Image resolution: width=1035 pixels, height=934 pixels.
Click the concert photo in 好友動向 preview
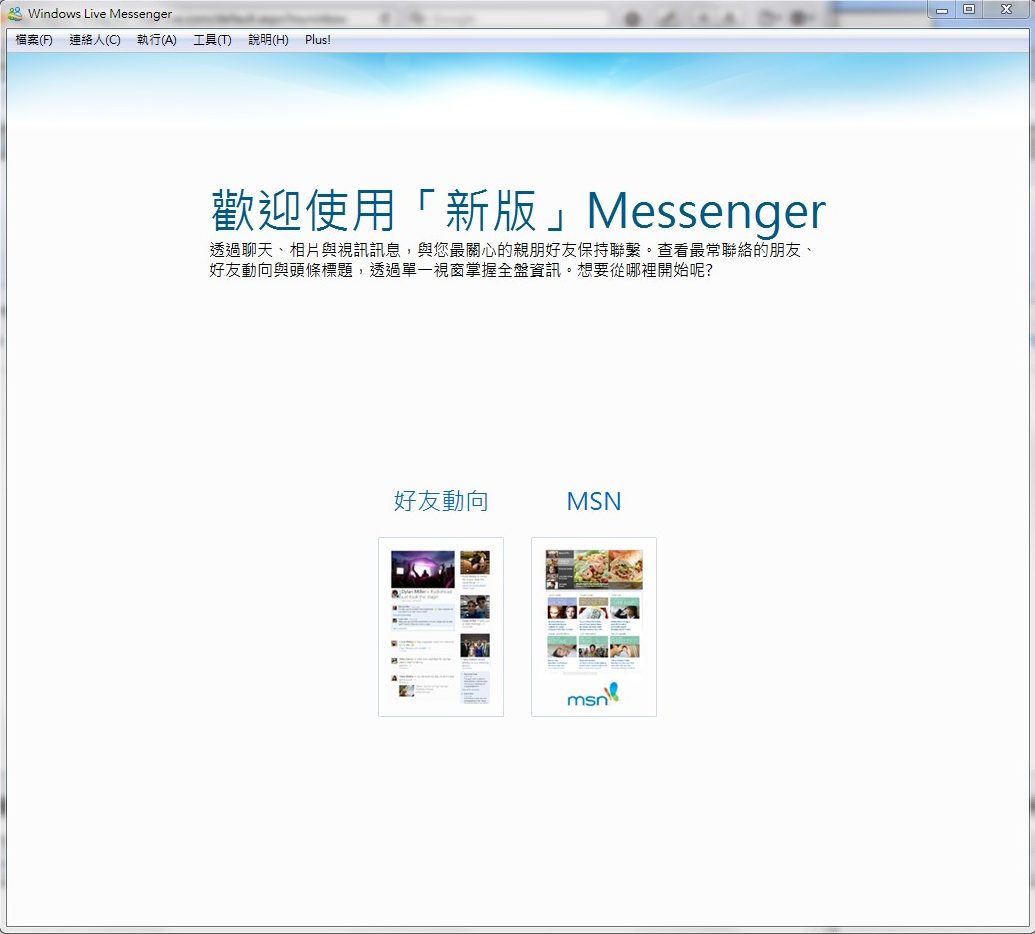pyautogui.click(x=423, y=569)
